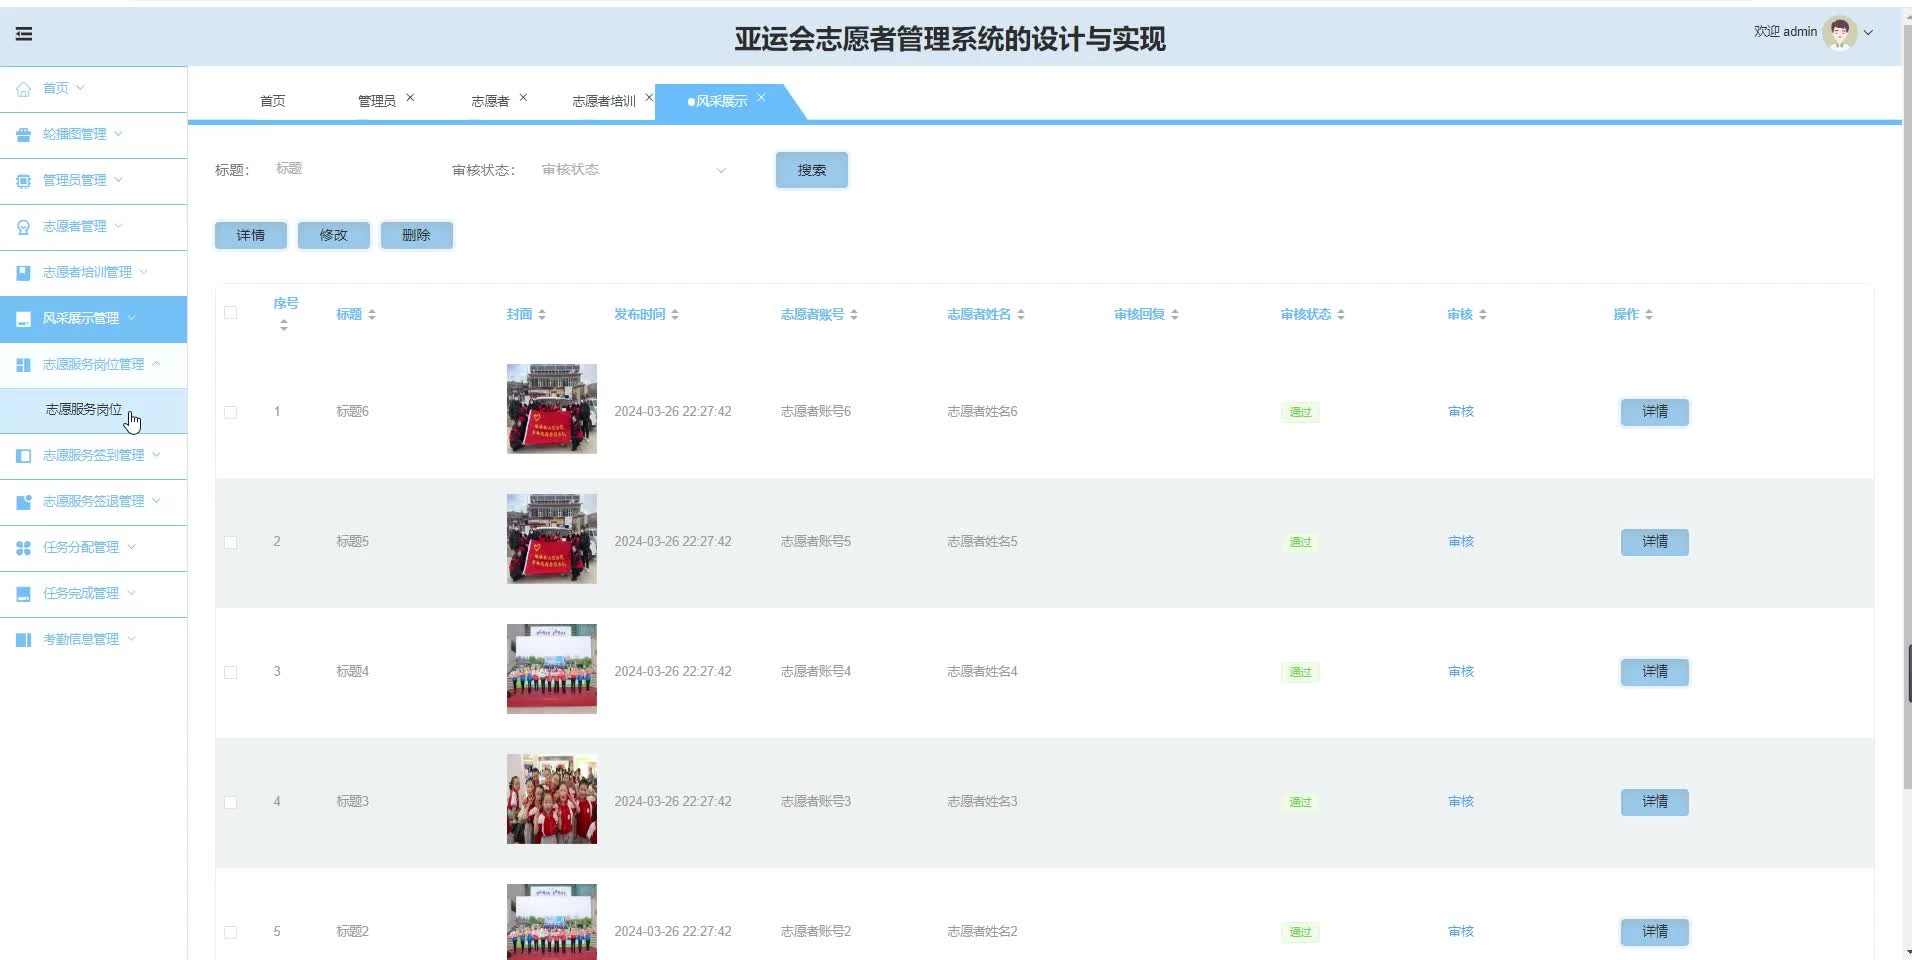Expand the 志愿服务签到管理 sidebar menu
The height and width of the screenshot is (960, 1912).
pos(93,455)
